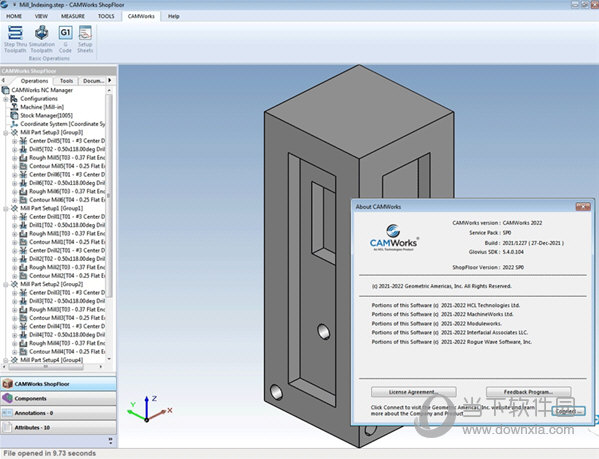Expand the Drill3 operation
This screenshot has height=459, width=599.
point(15,301)
